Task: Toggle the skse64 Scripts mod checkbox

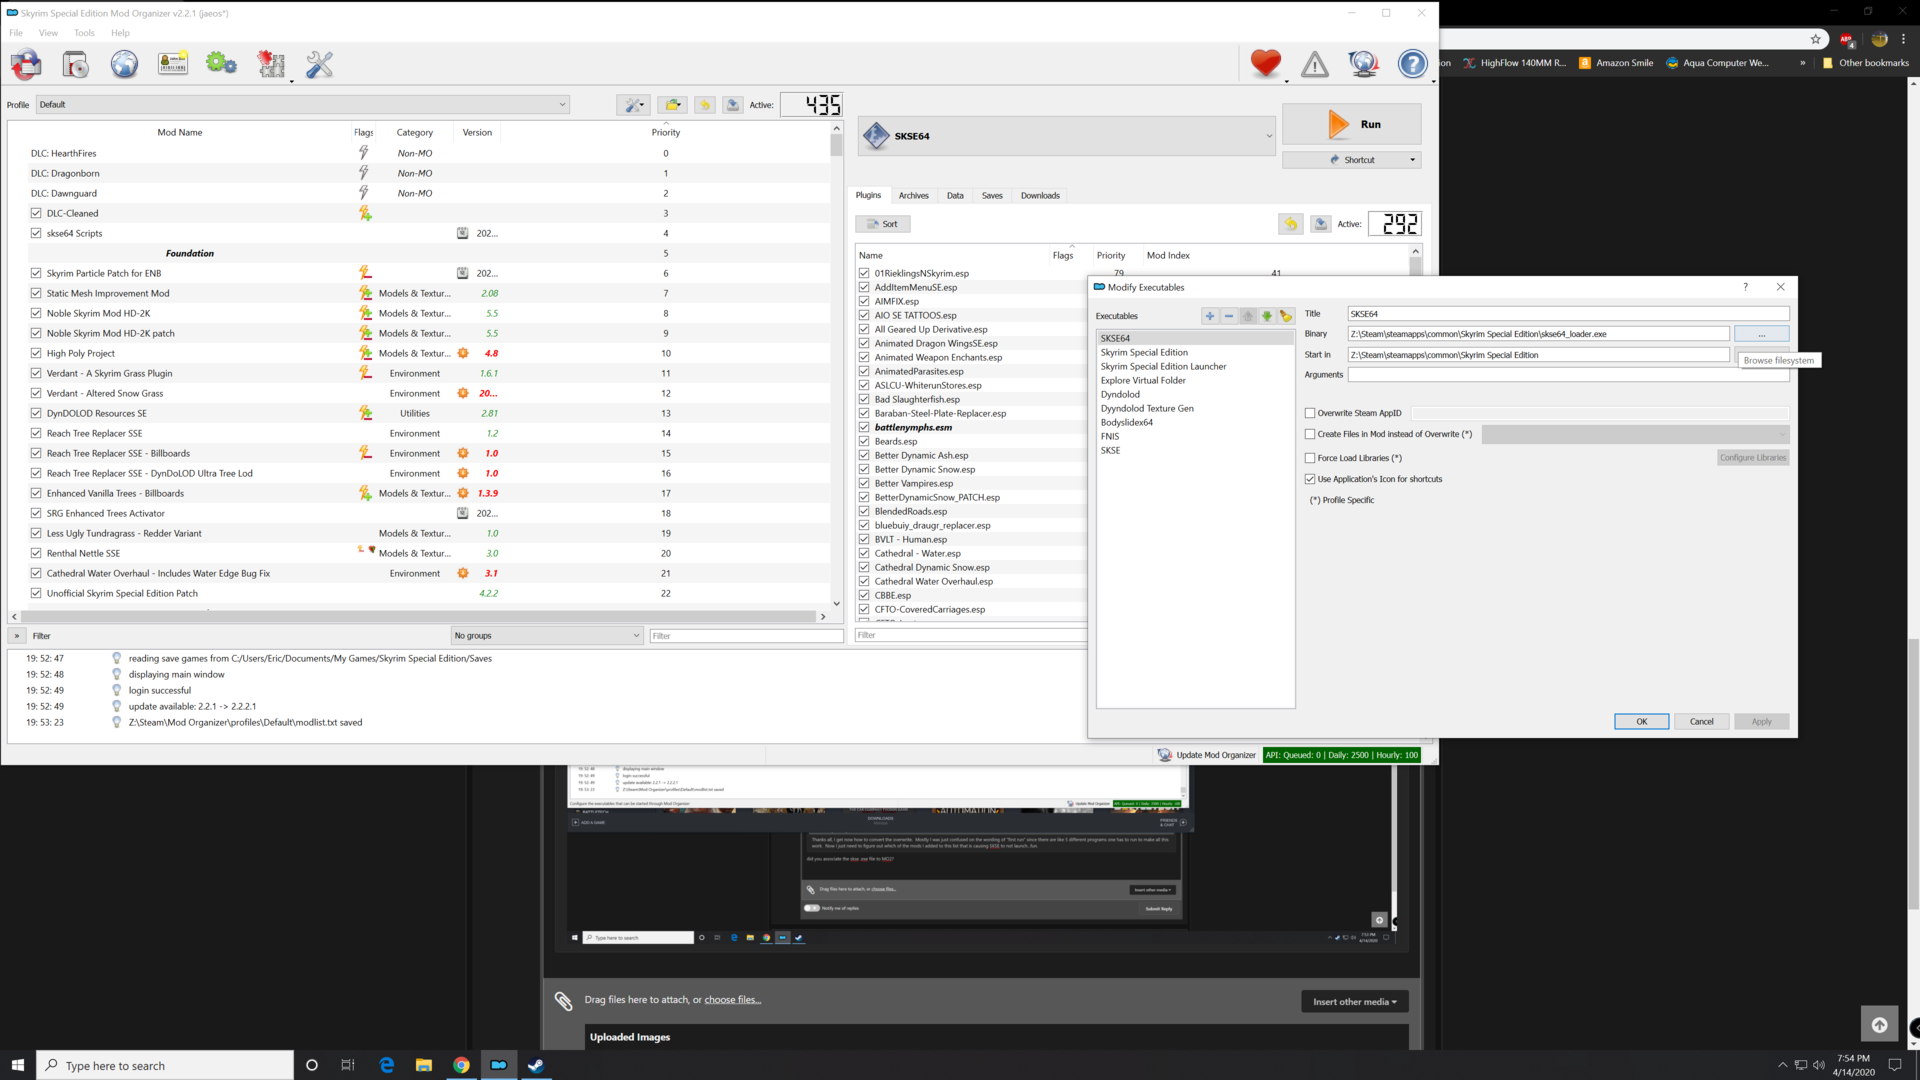Action: click(x=36, y=233)
